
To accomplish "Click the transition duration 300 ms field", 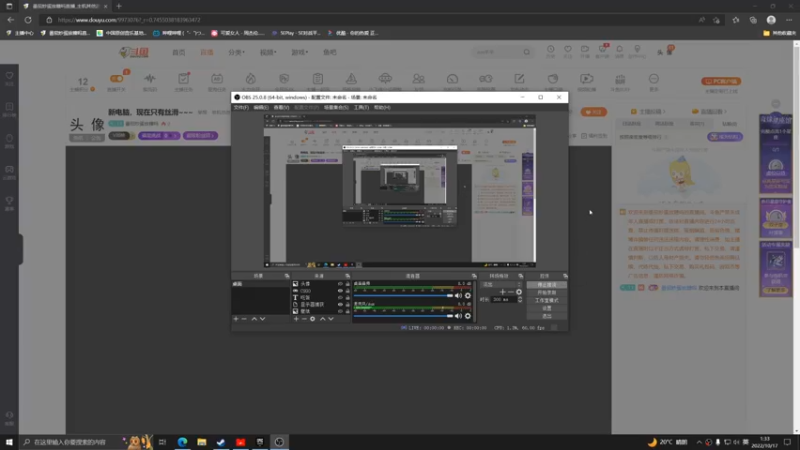I will click(504, 299).
